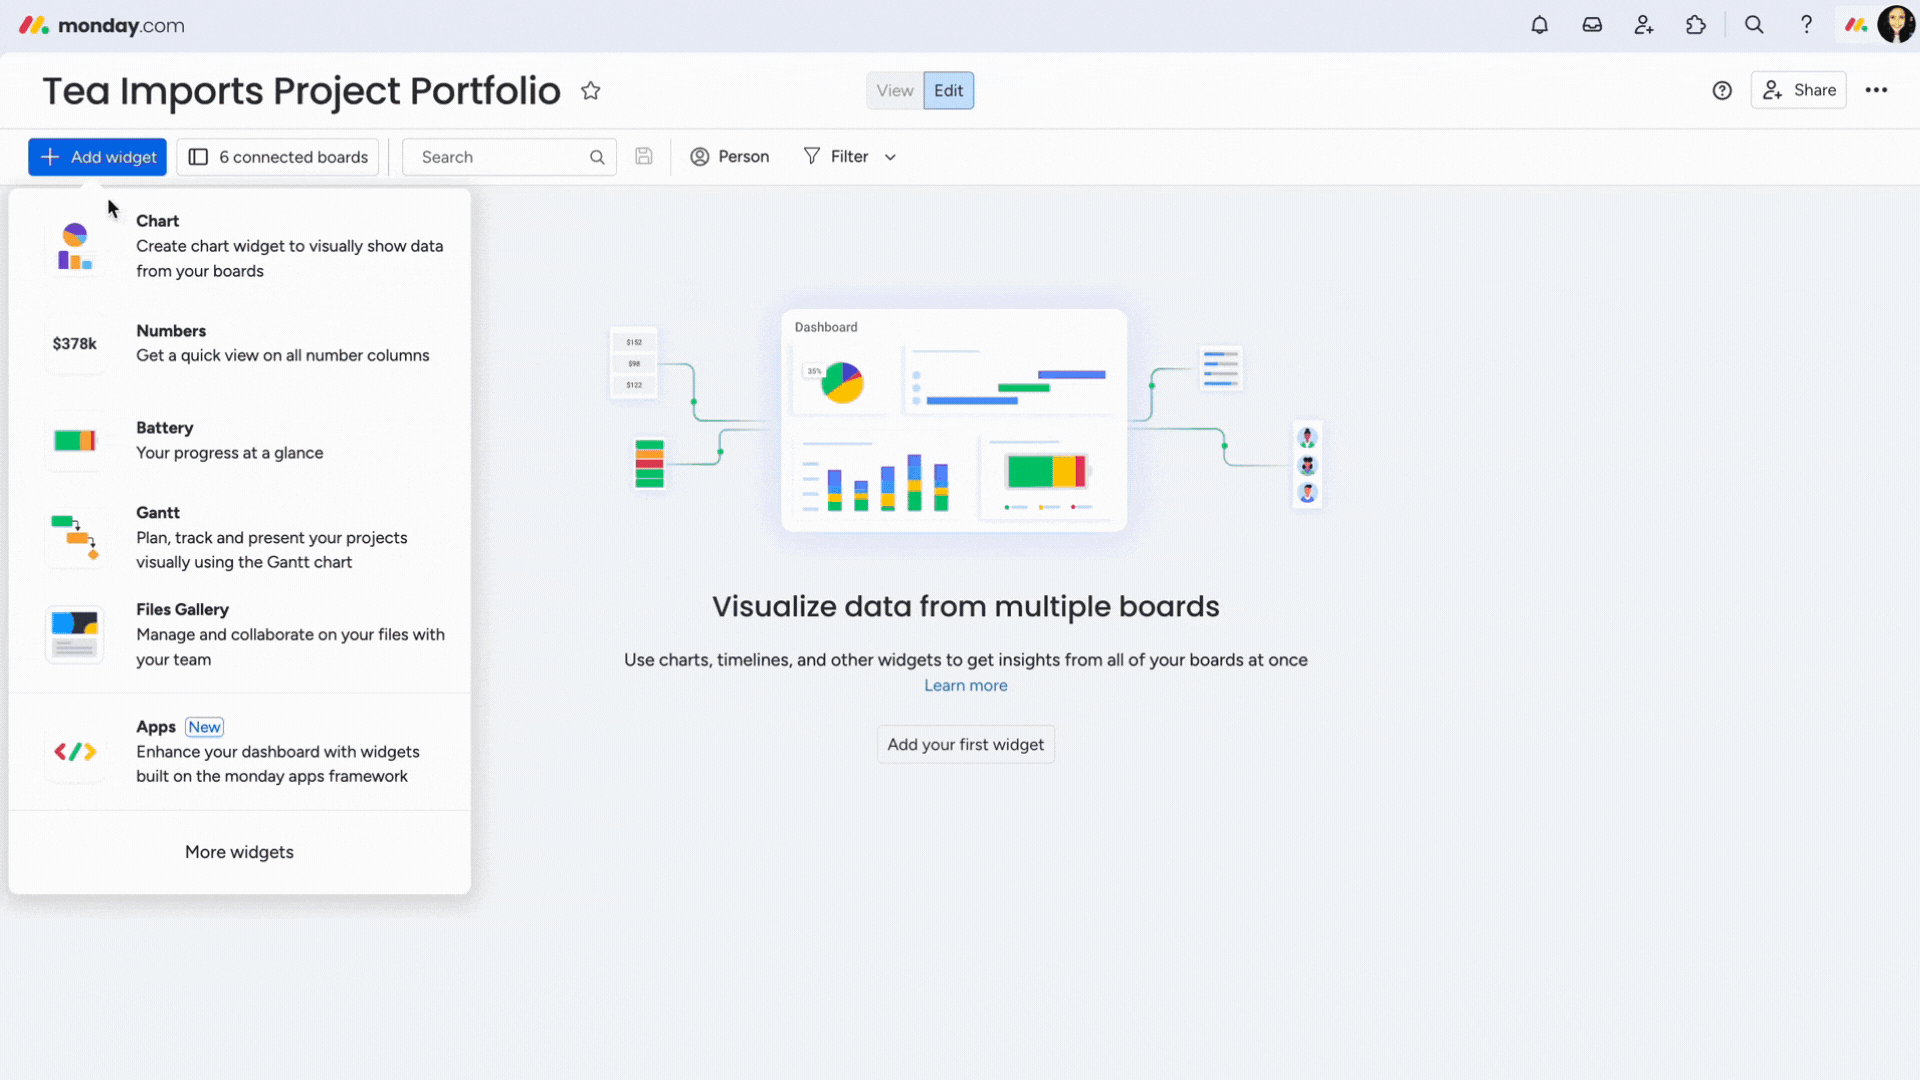Select the Add your first widget button
1920x1080 pixels.
point(965,744)
